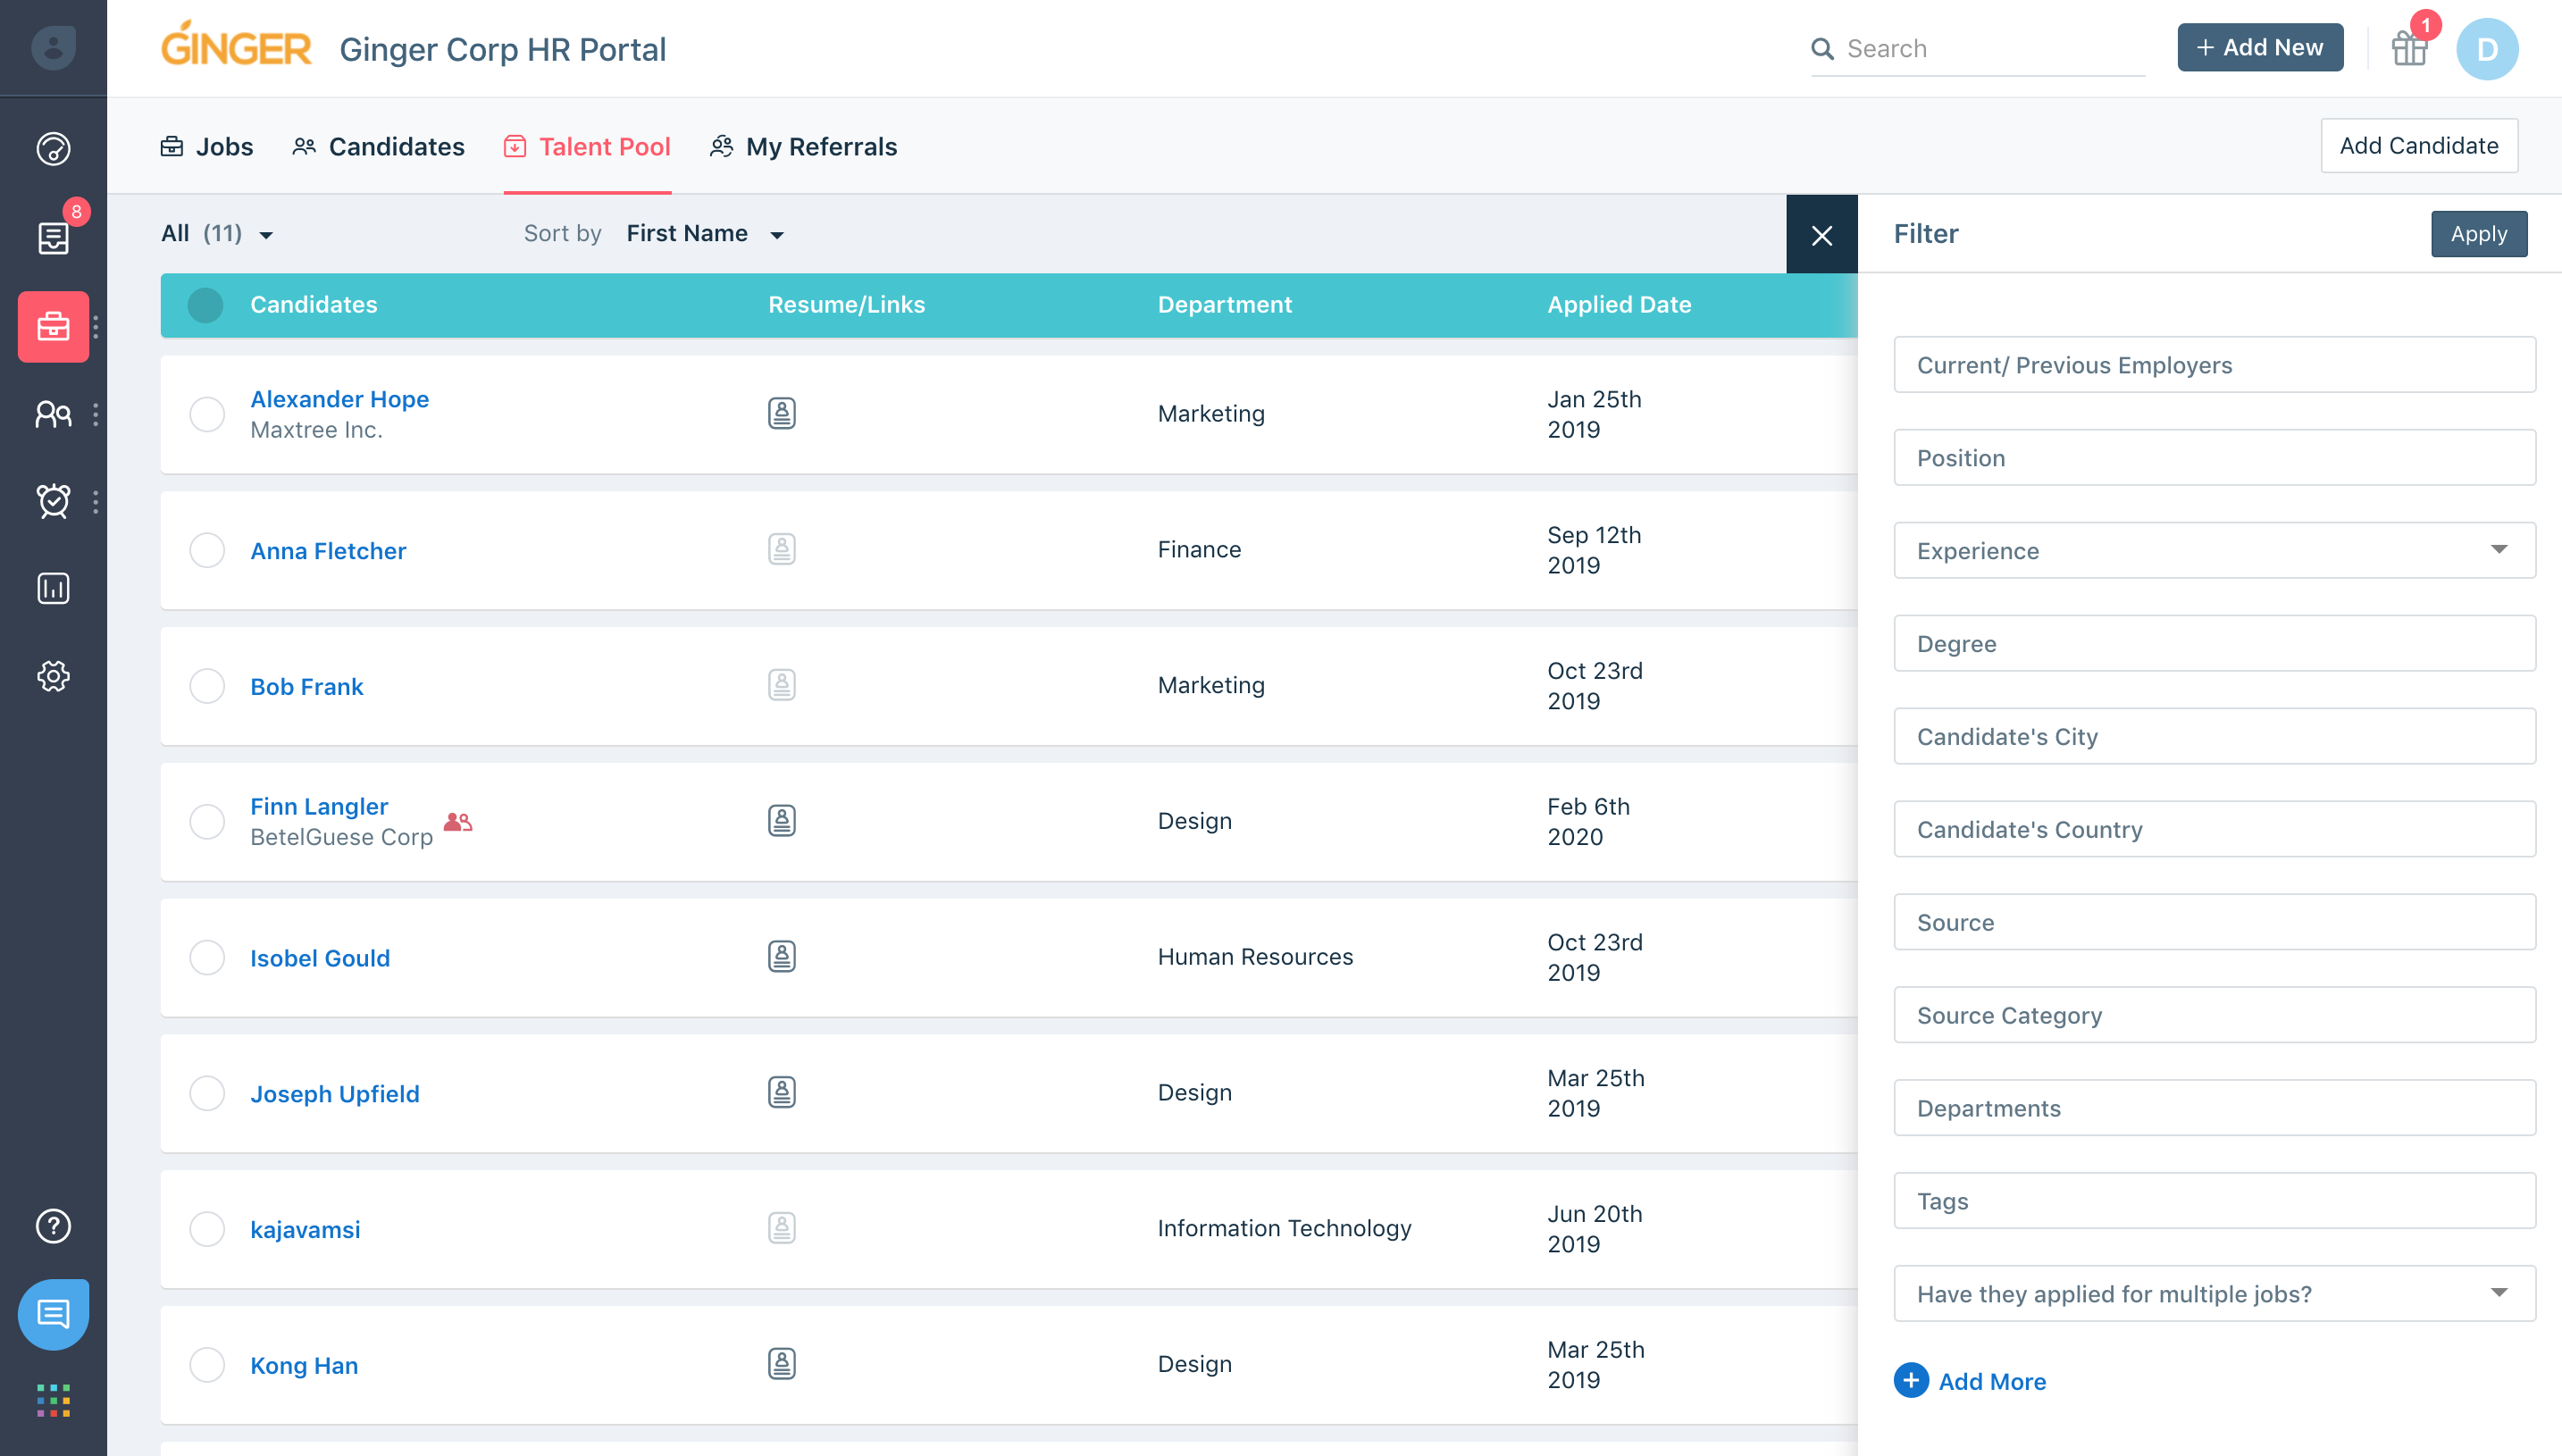Screen dimensions: 2562x1456
Task: Open the colorful app grid launcher
Action: point(53,1400)
